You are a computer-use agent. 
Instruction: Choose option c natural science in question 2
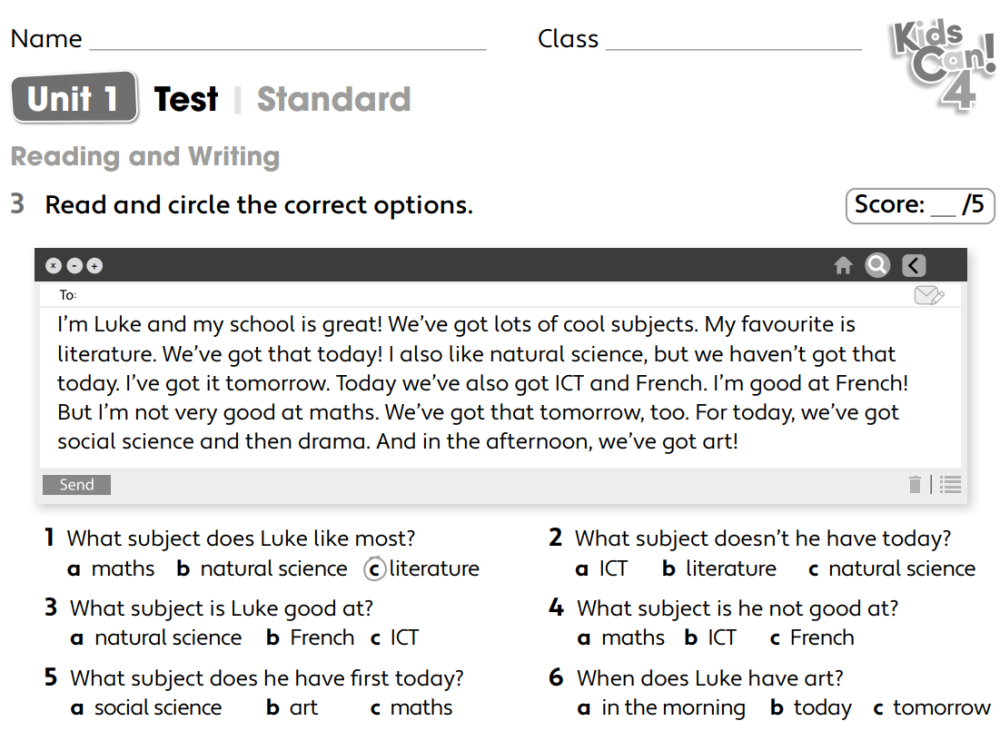891,569
